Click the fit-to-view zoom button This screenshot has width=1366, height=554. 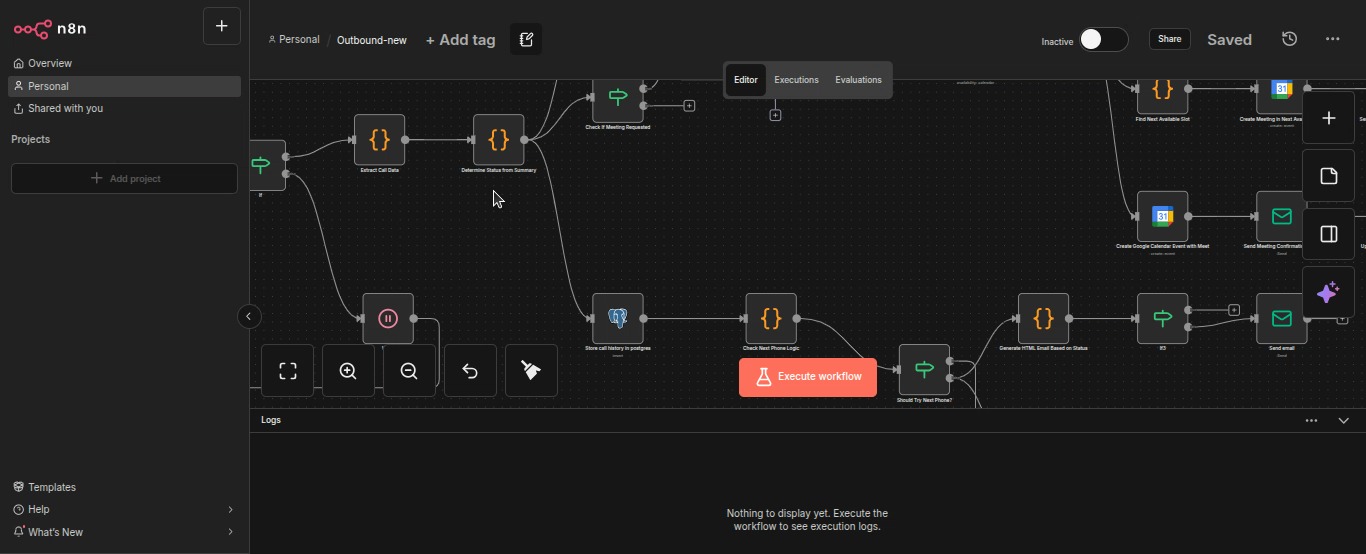(288, 371)
